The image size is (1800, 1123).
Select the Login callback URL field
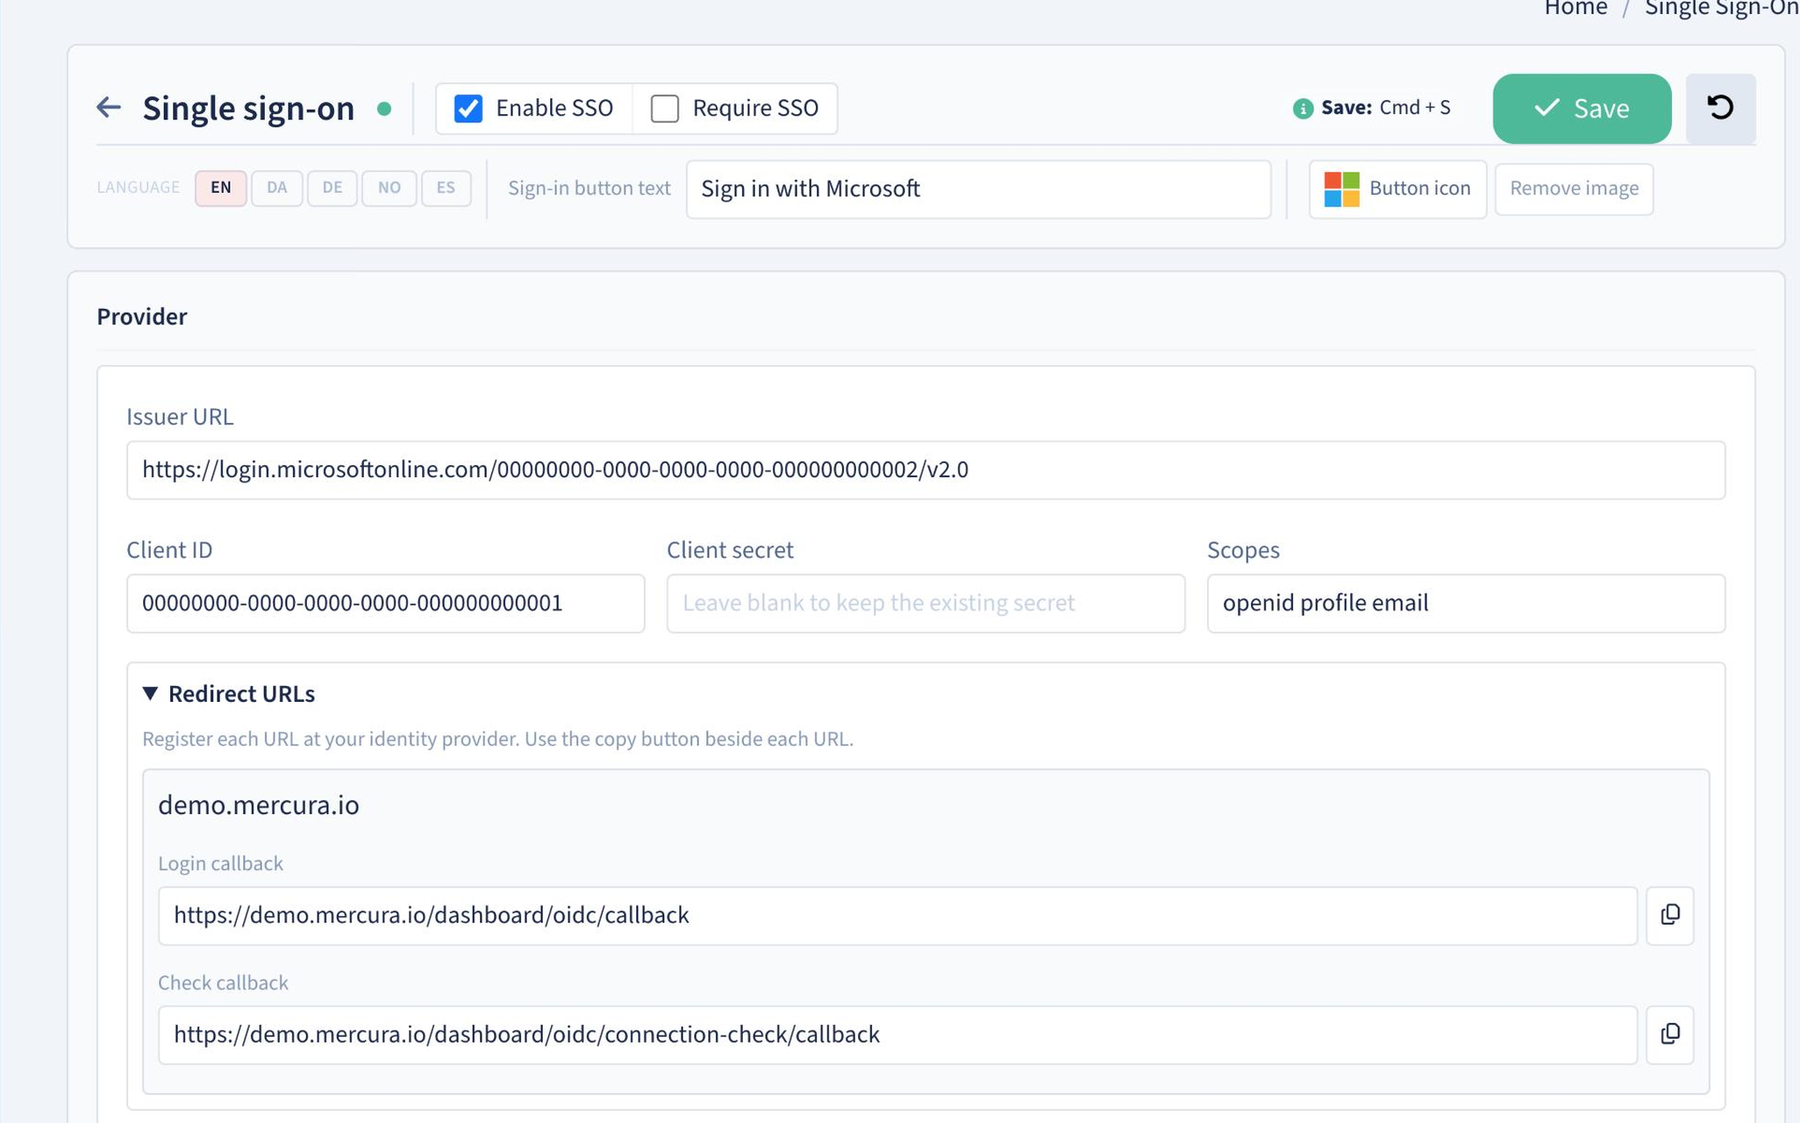click(897, 915)
